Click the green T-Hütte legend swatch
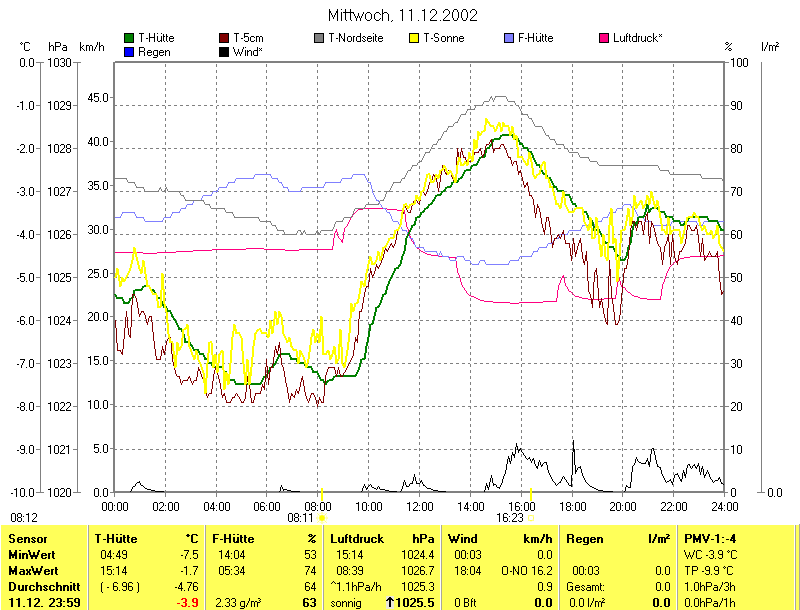This screenshot has width=800, height=610. (129, 38)
